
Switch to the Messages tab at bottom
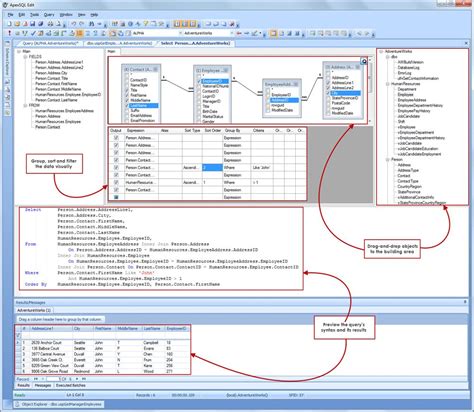point(43,385)
